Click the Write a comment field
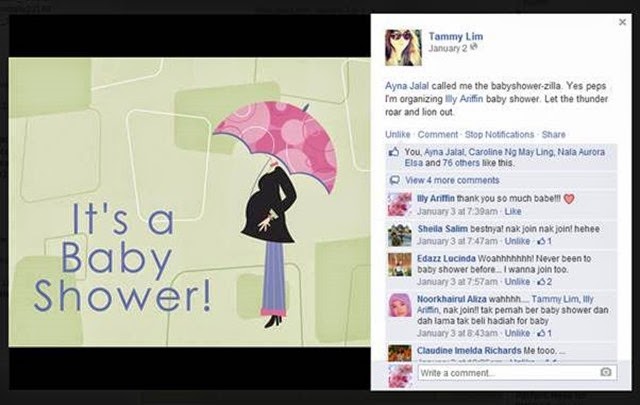Screen dimensions: 640x405 click(517, 372)
